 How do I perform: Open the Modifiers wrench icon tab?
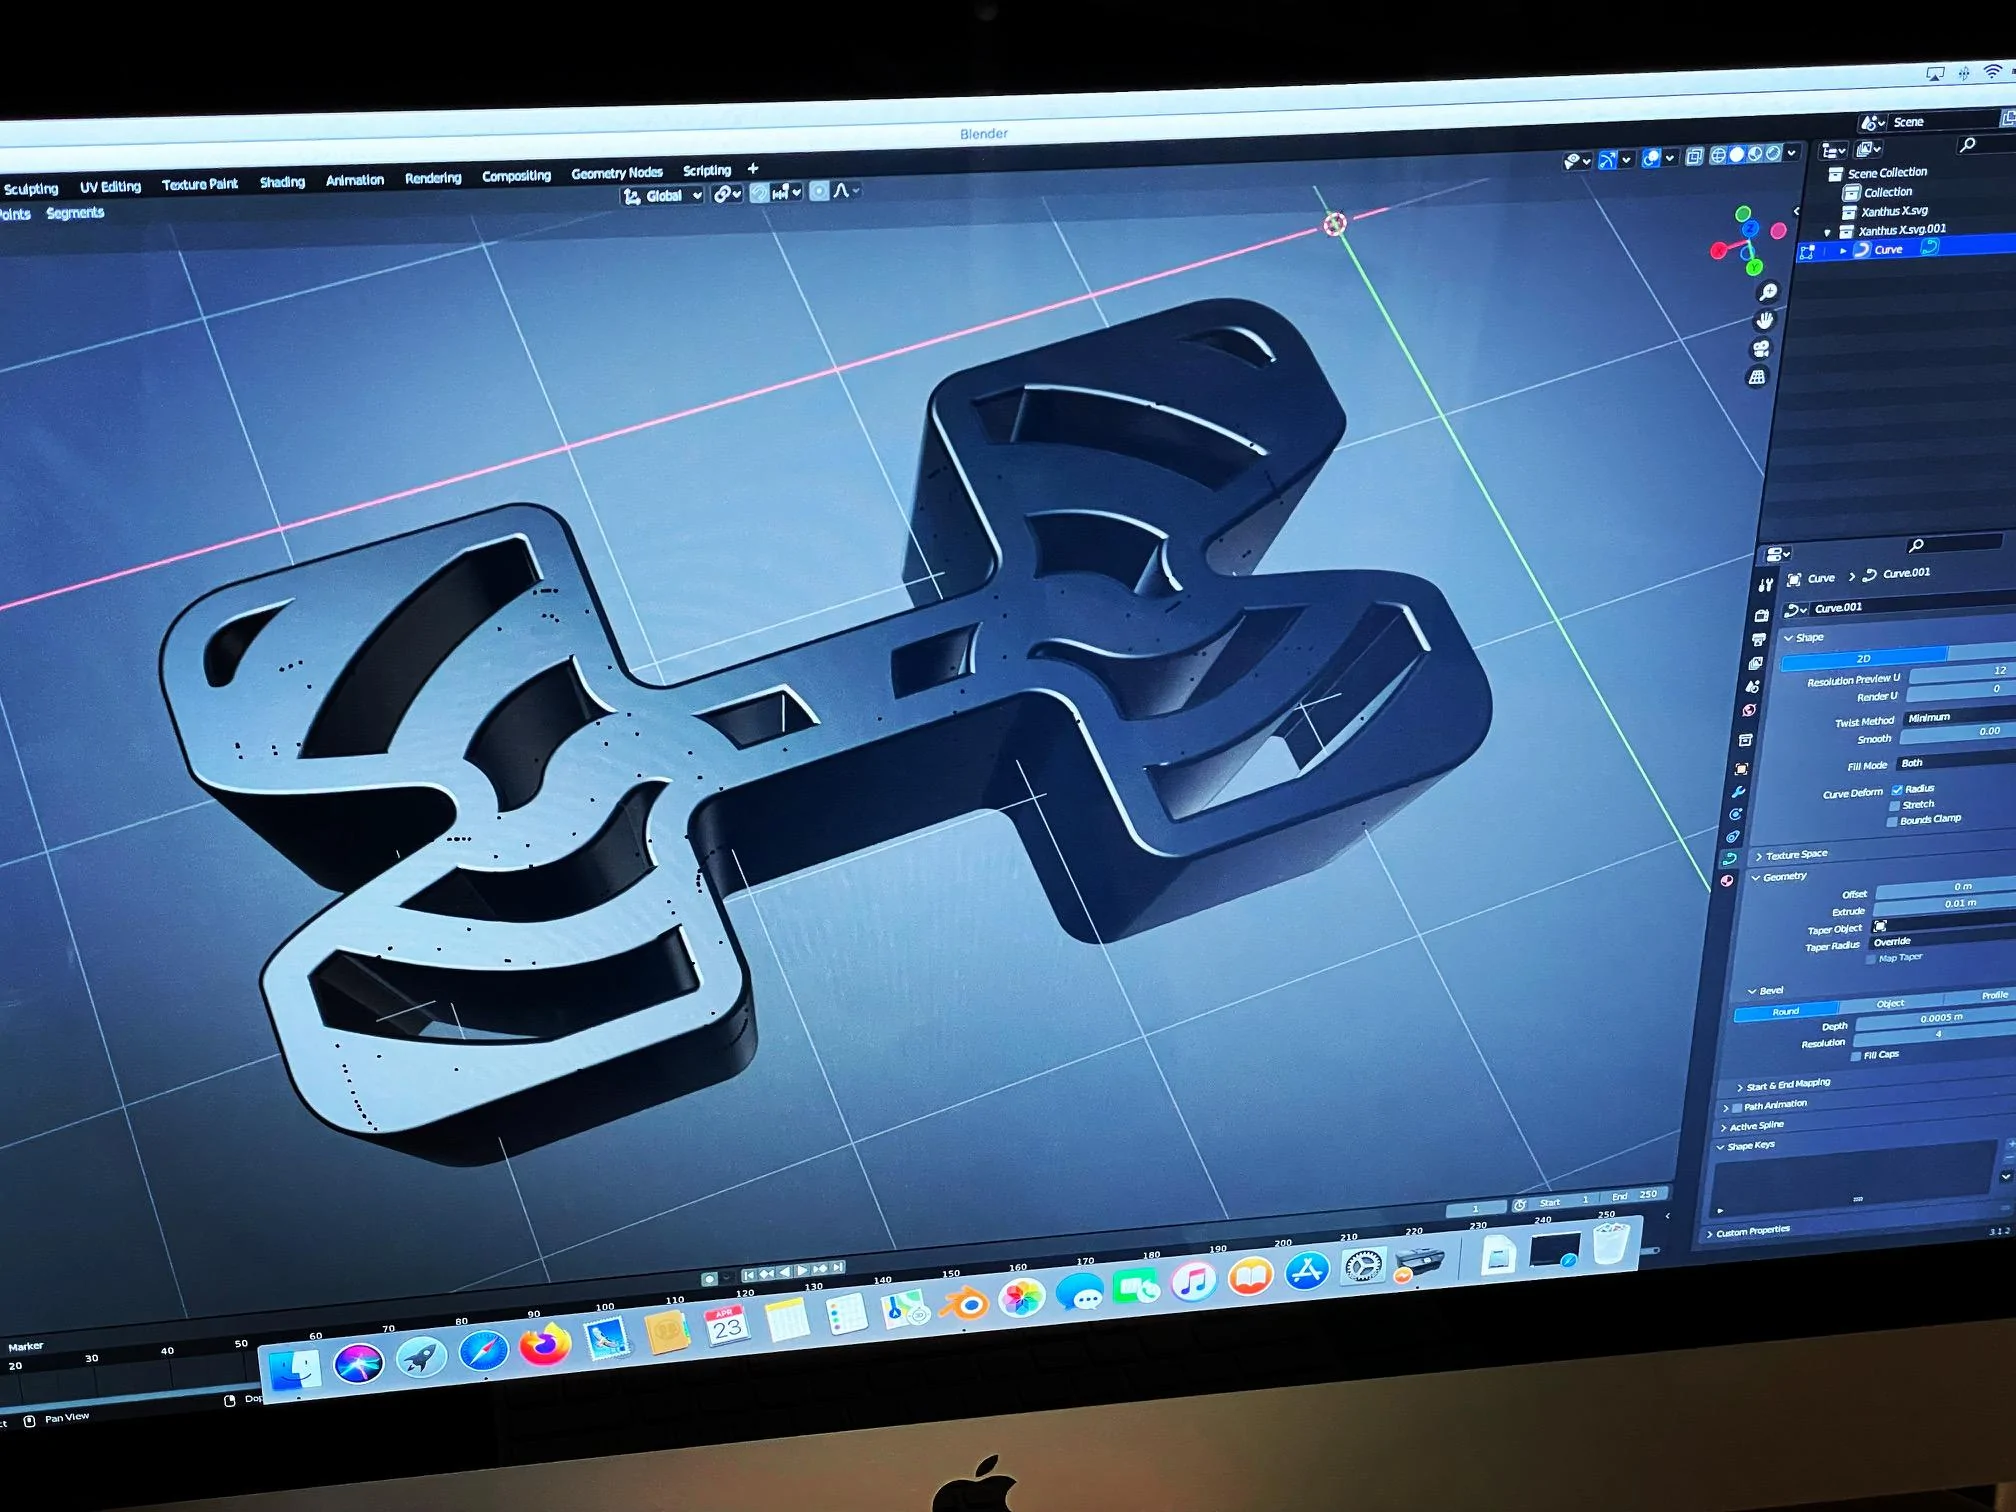[x=1738, y=792]
